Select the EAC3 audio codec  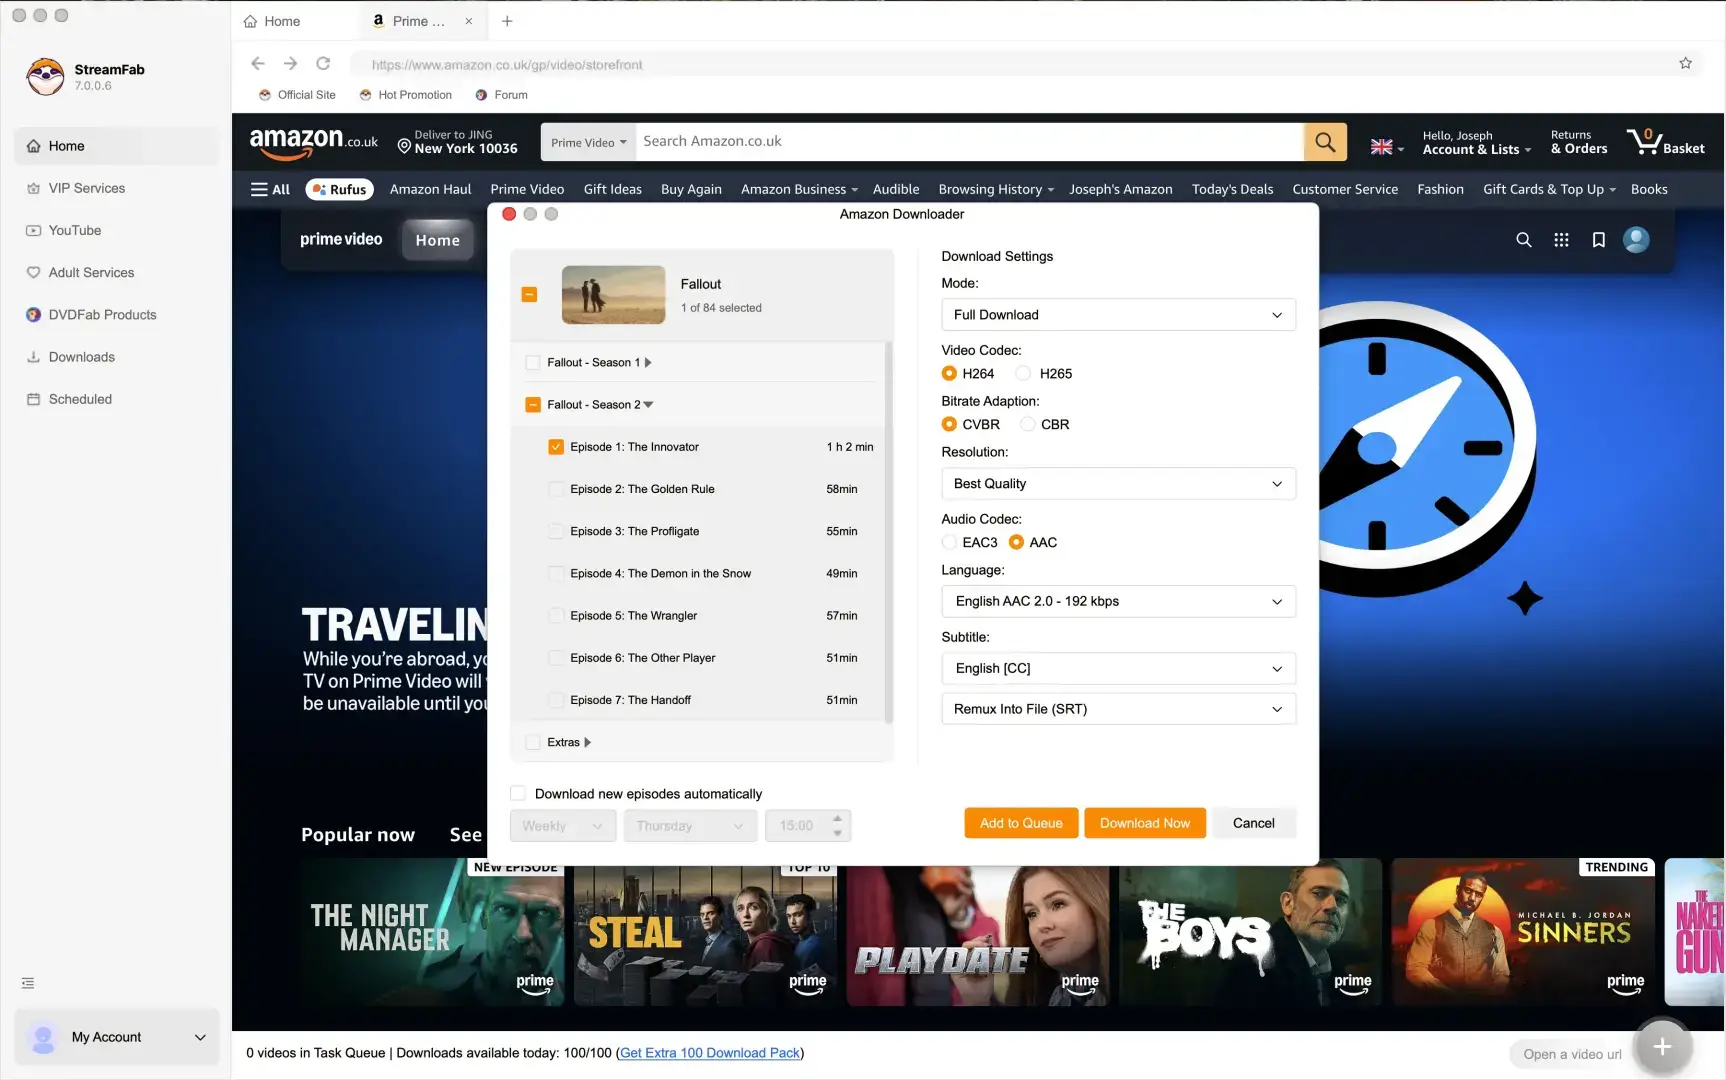tap(949, 542)
